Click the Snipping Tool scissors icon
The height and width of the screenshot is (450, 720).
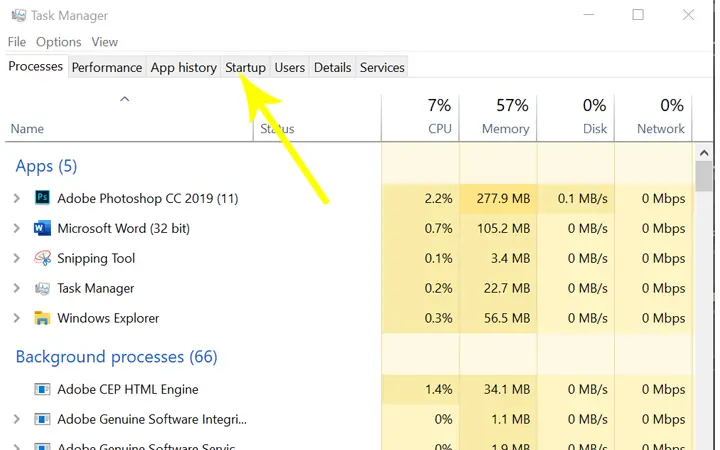42,258
